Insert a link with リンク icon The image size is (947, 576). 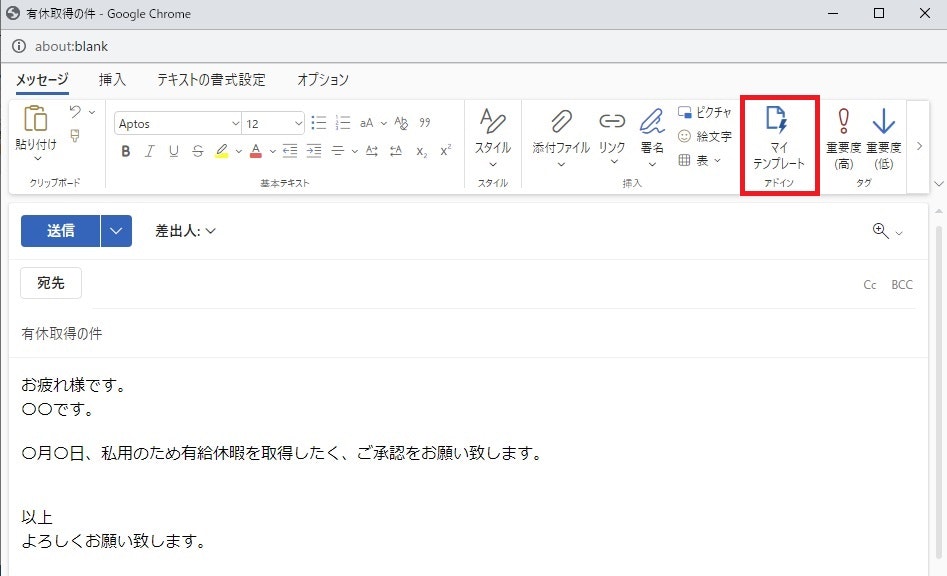pos(612,122)
